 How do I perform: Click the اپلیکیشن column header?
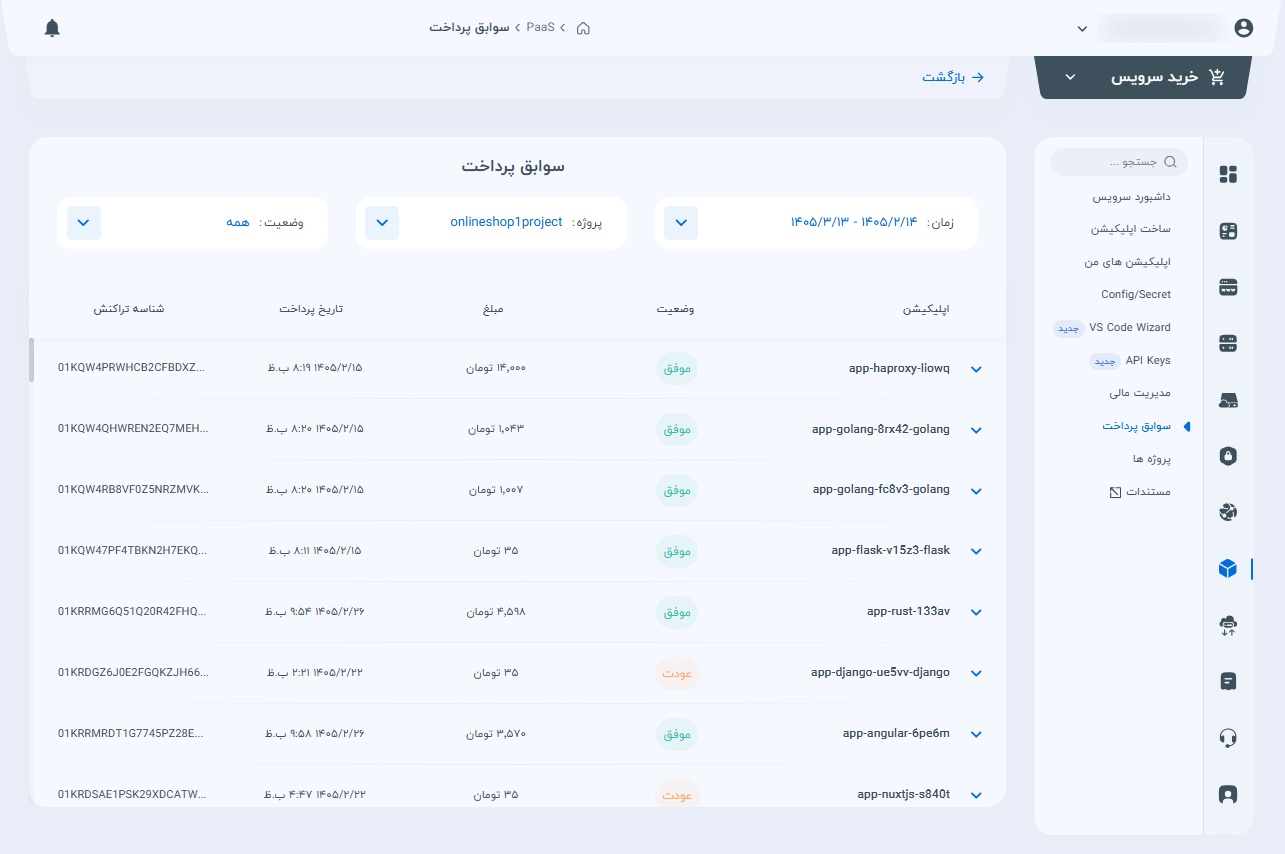(926, 309)
